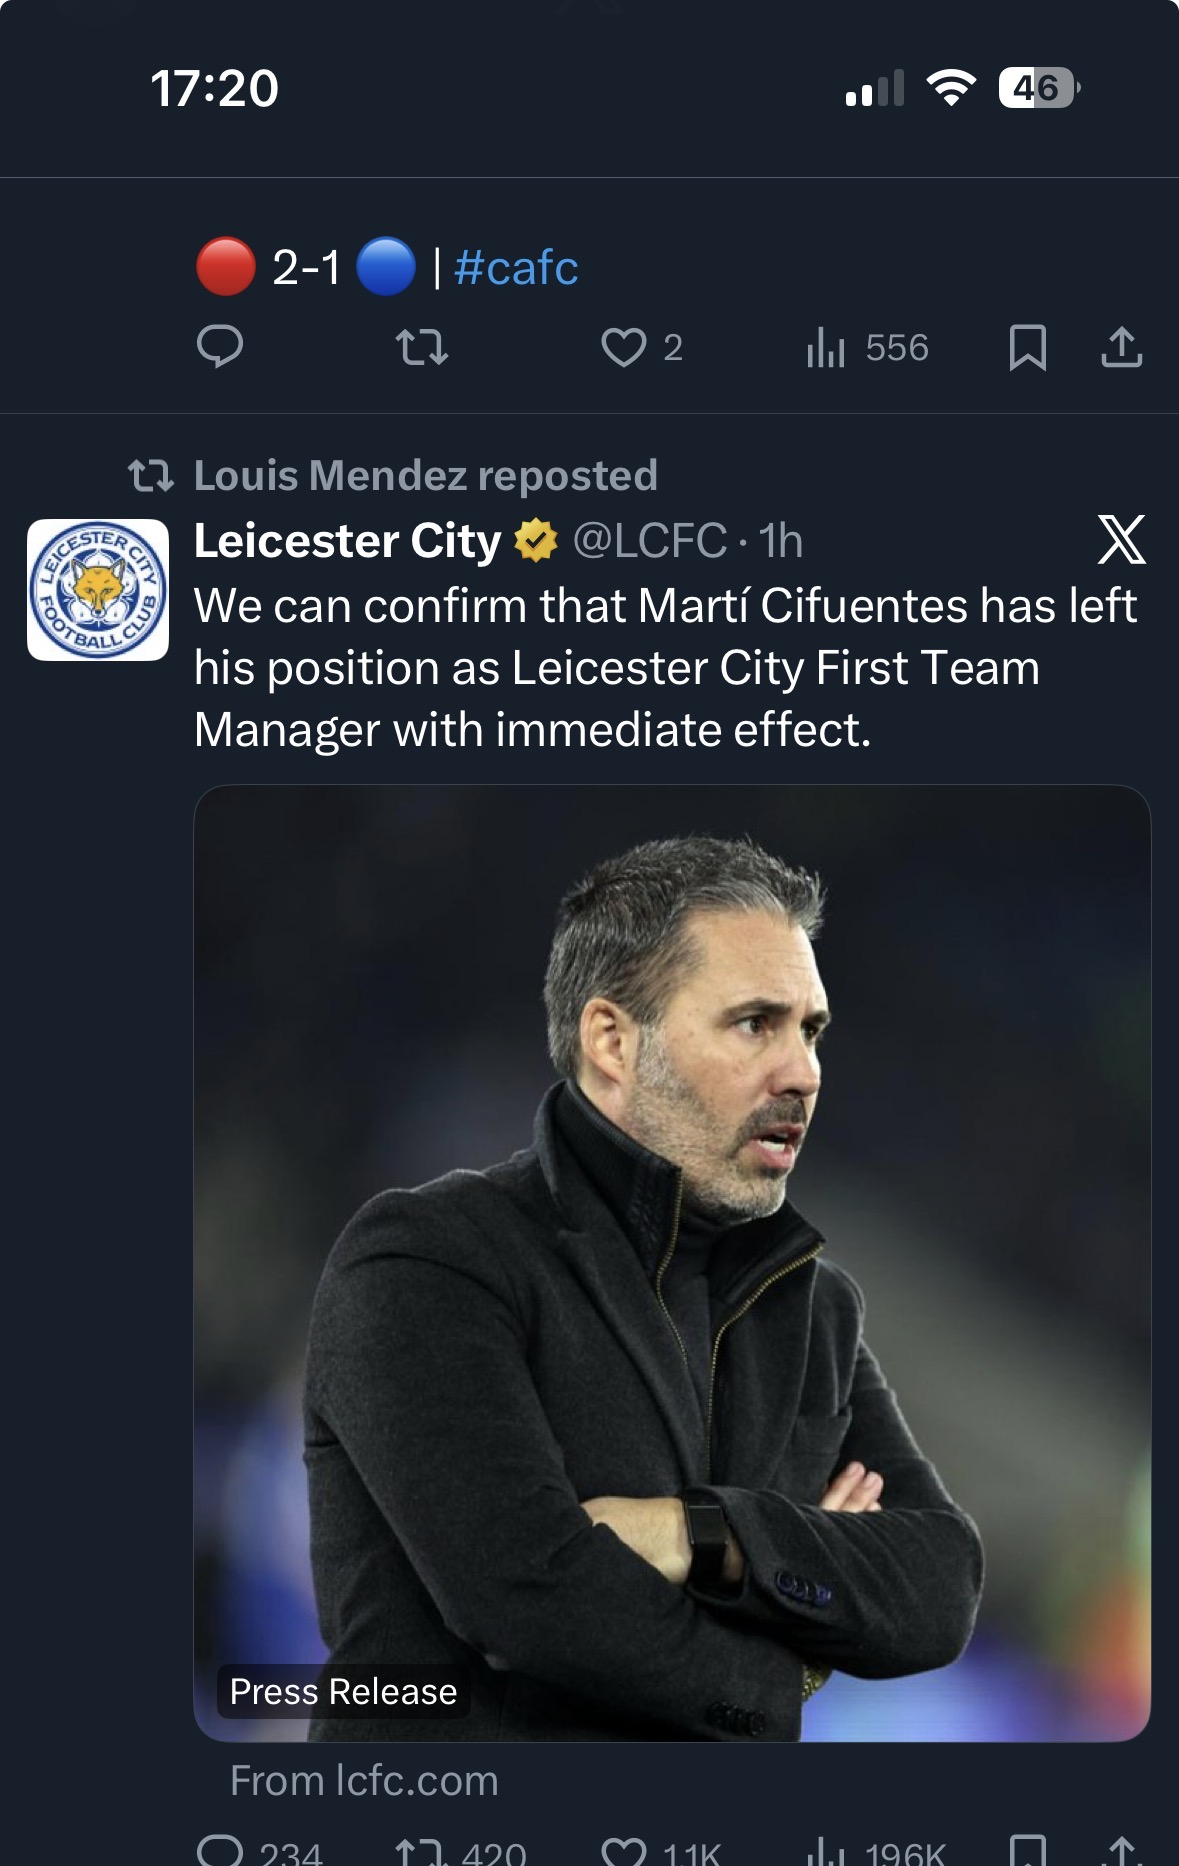
Task: Repost the #cafc 2-1 score post
Action: pos(421,347)
